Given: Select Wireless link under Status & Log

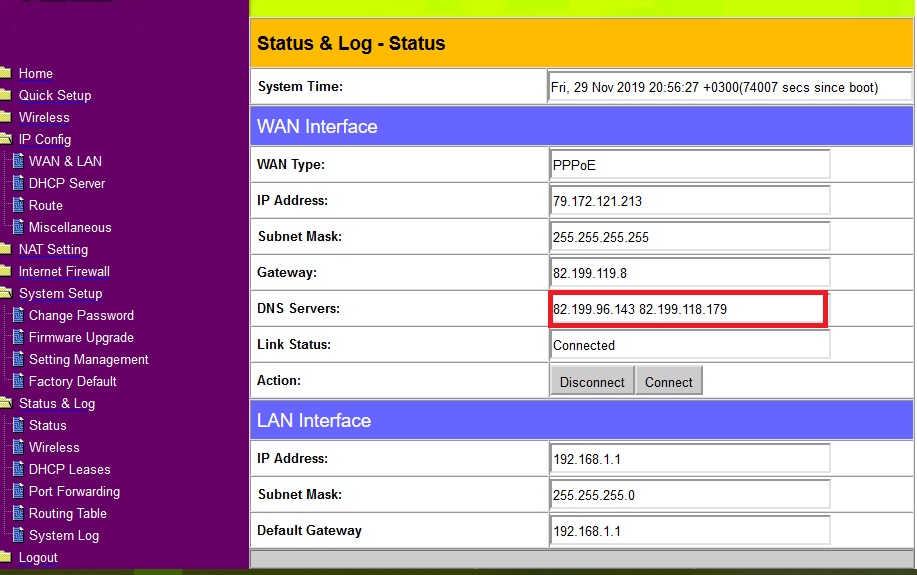Looking at the screenshot, I should point(54,447).
